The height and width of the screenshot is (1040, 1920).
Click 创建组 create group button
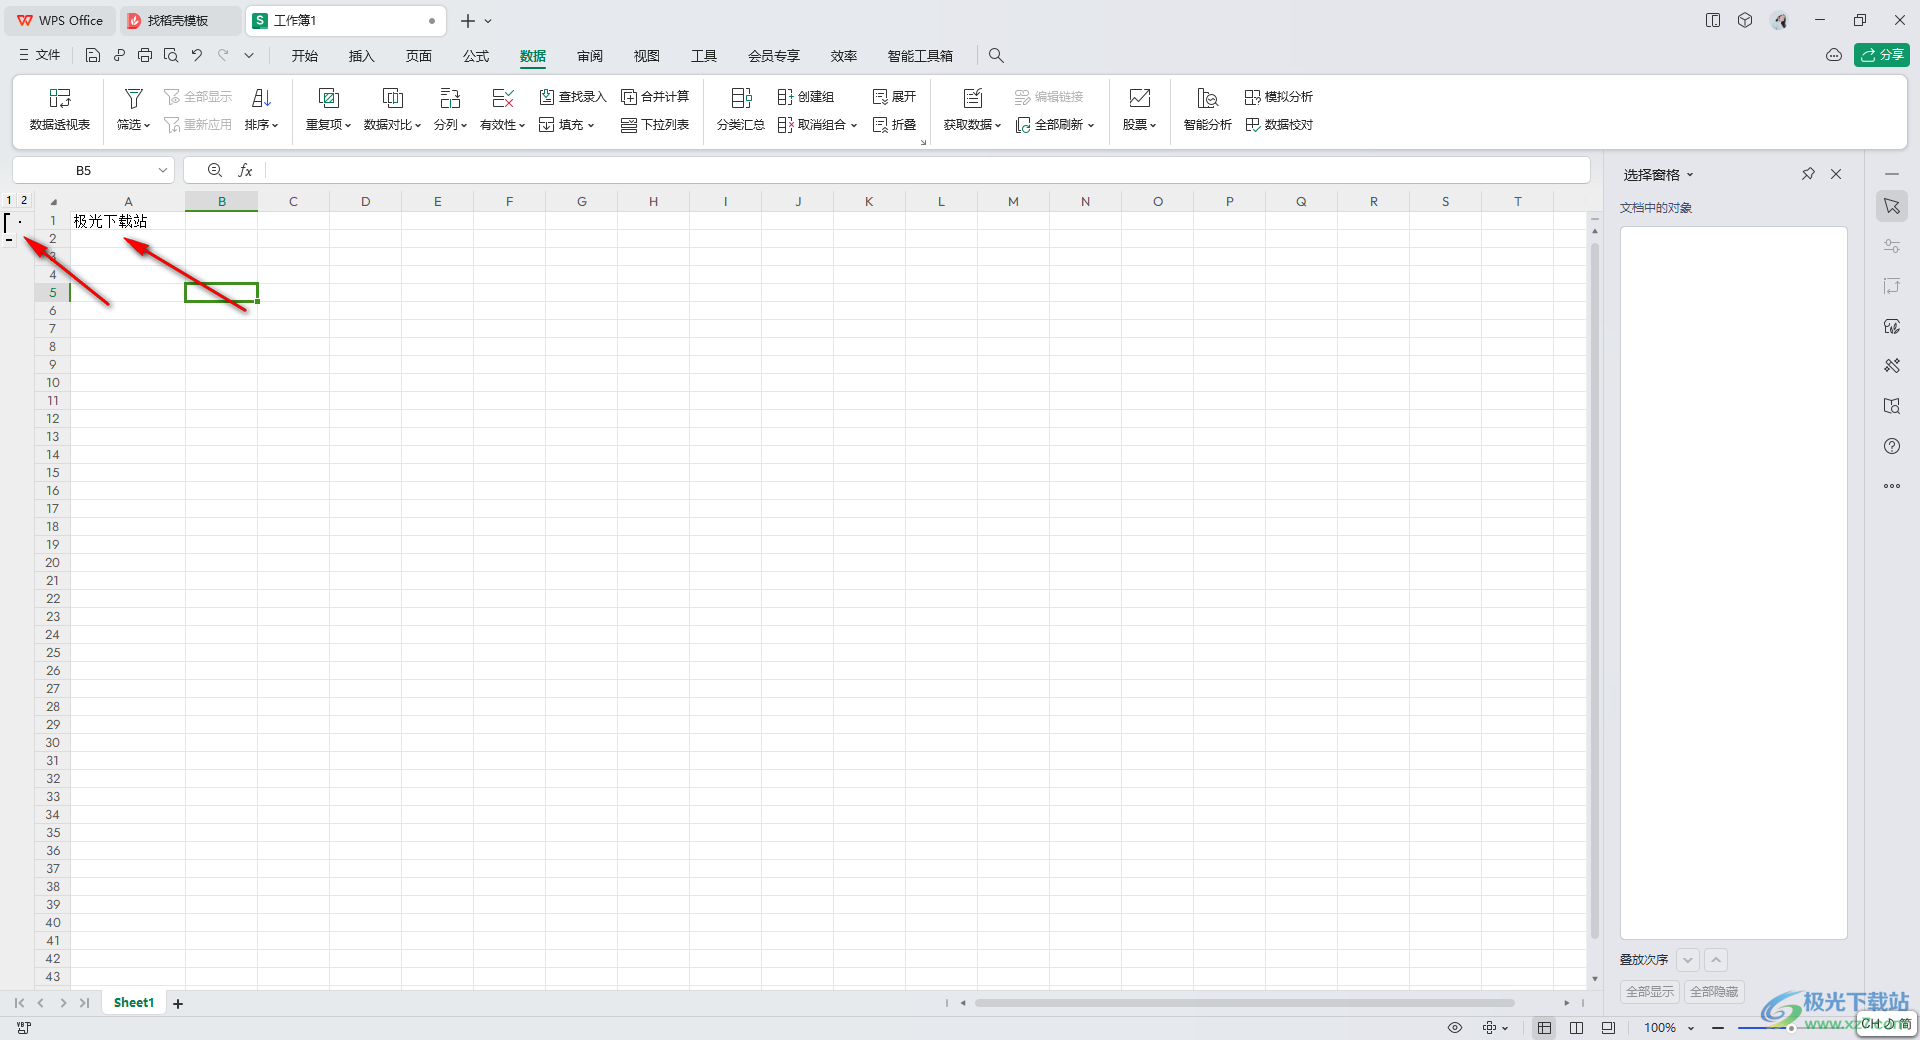[x=806, y=97]
